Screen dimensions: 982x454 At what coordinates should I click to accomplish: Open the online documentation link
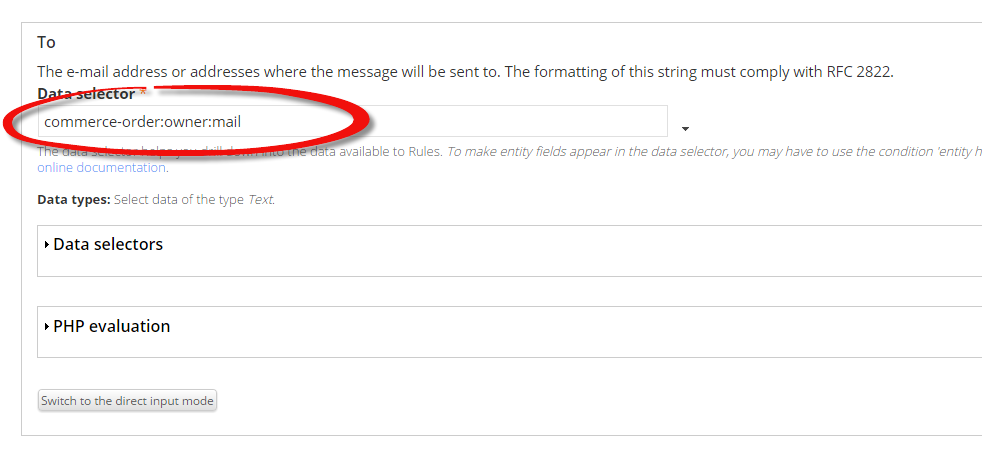point(101,168)
